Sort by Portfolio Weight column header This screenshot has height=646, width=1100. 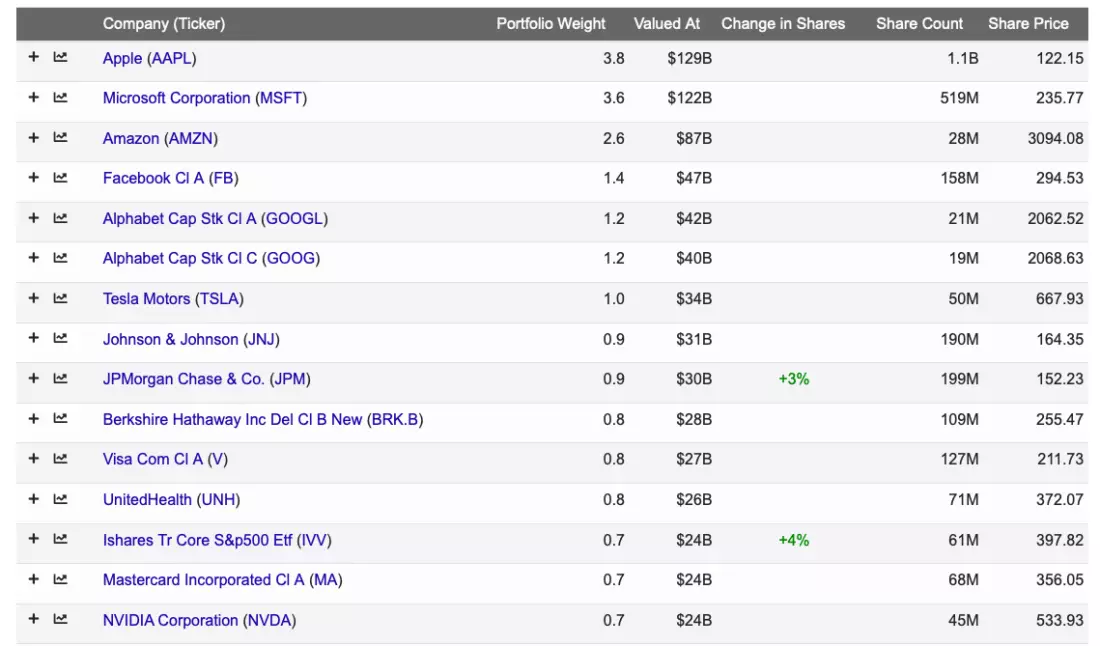(551, 24)
